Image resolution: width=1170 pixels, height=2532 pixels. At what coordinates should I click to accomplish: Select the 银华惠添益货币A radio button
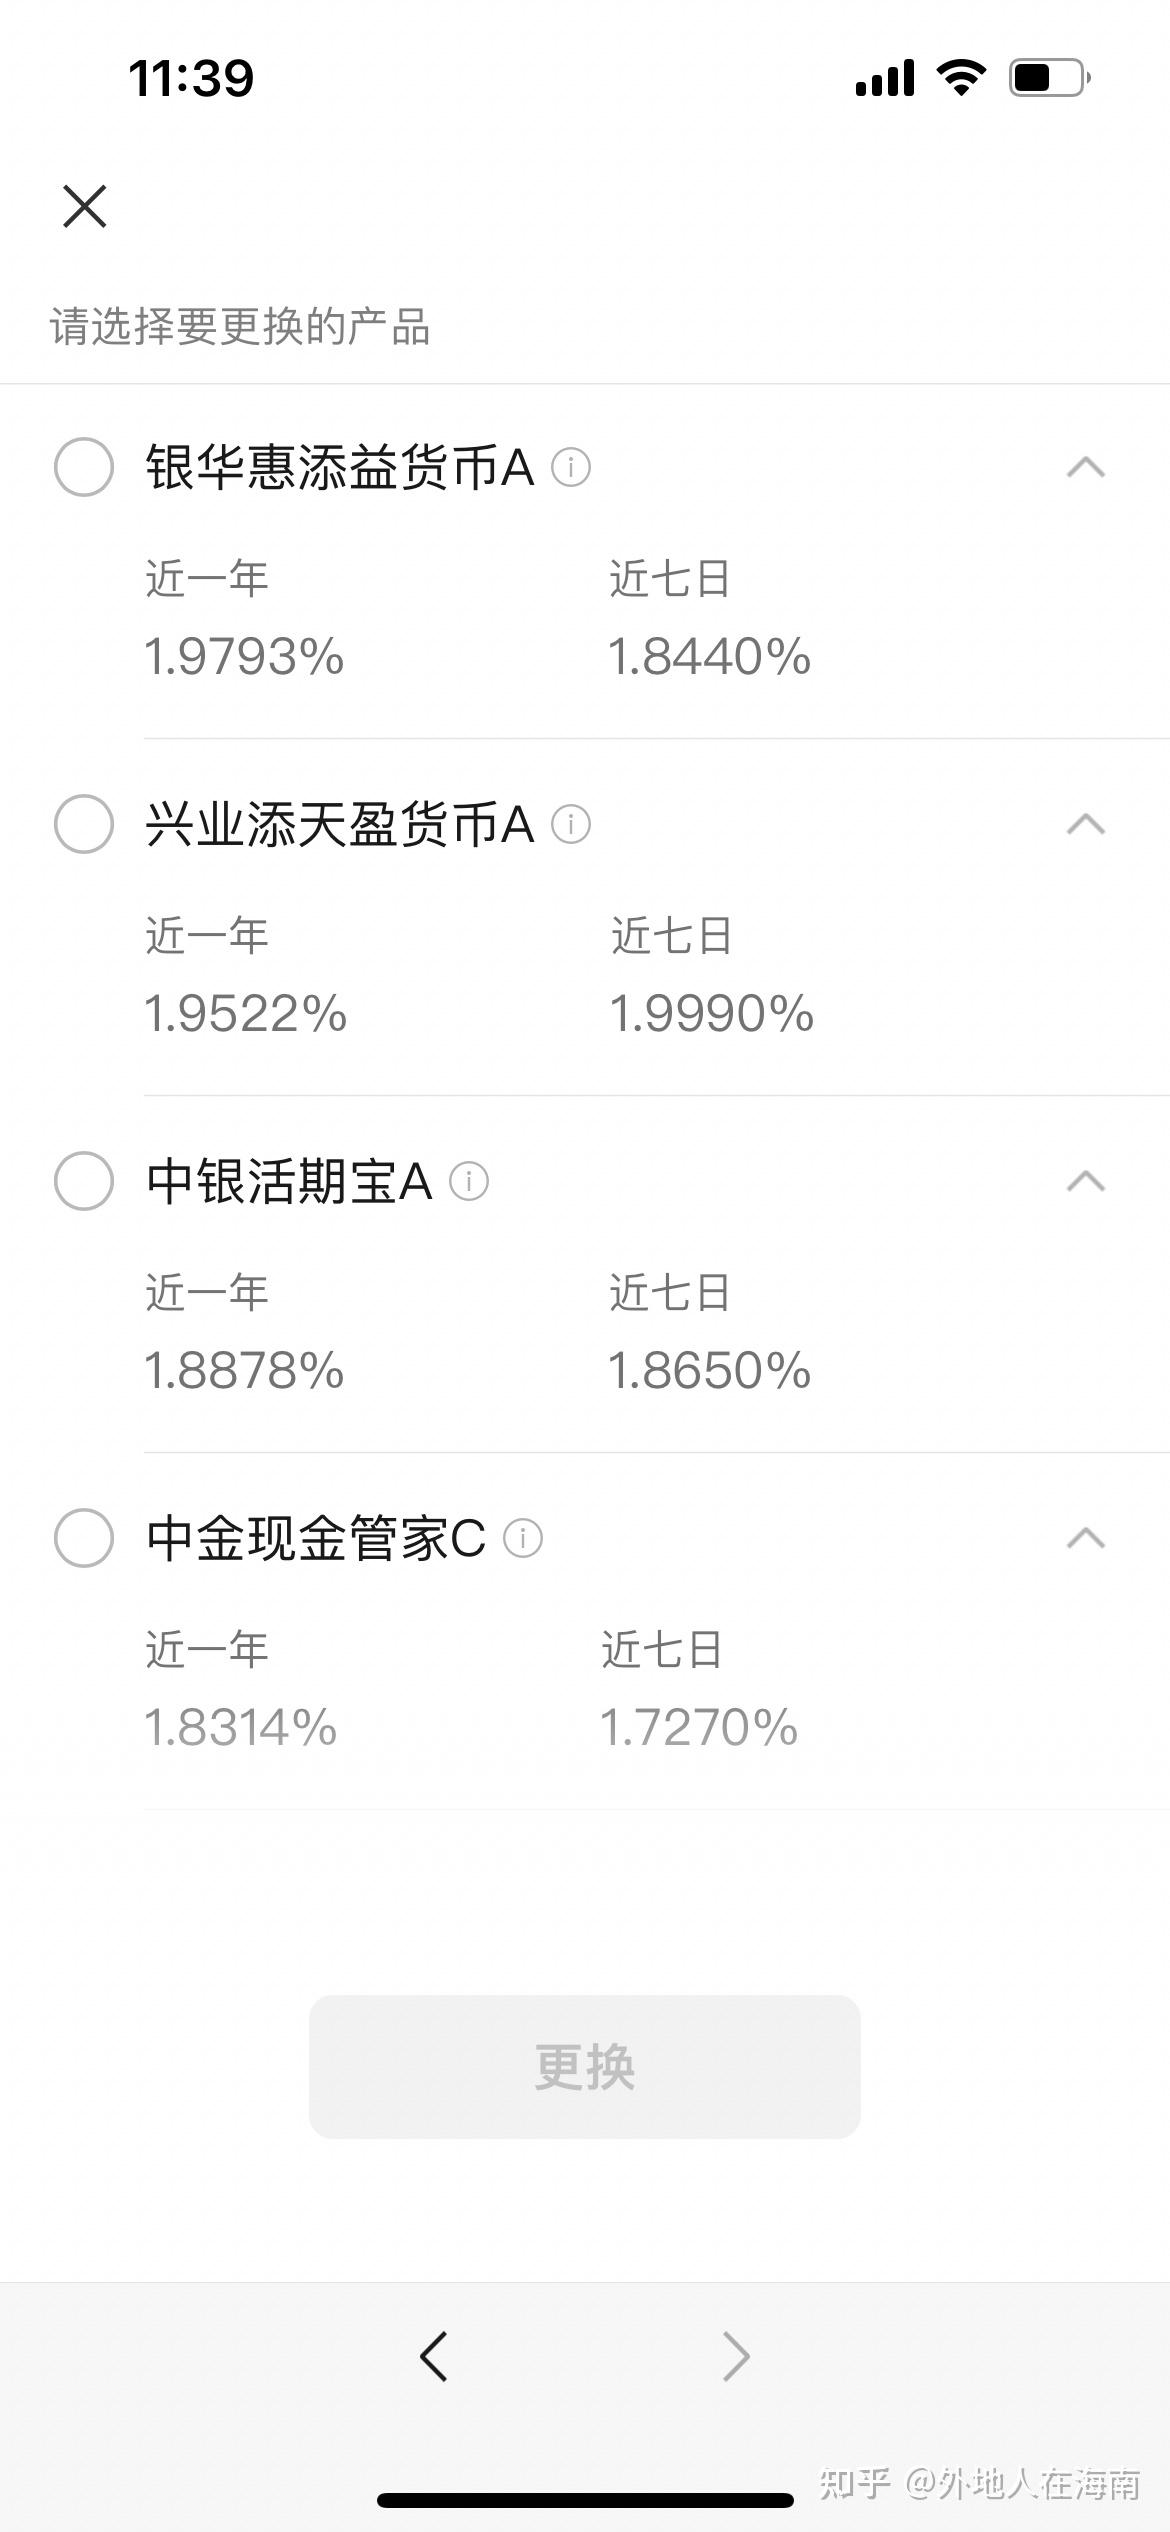click(x=84, y=467)
